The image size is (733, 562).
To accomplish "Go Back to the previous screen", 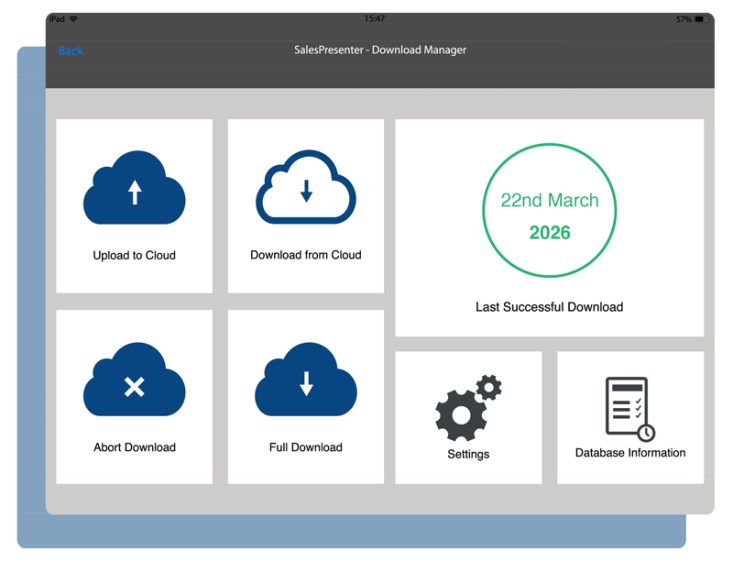I will click(71, 50).
